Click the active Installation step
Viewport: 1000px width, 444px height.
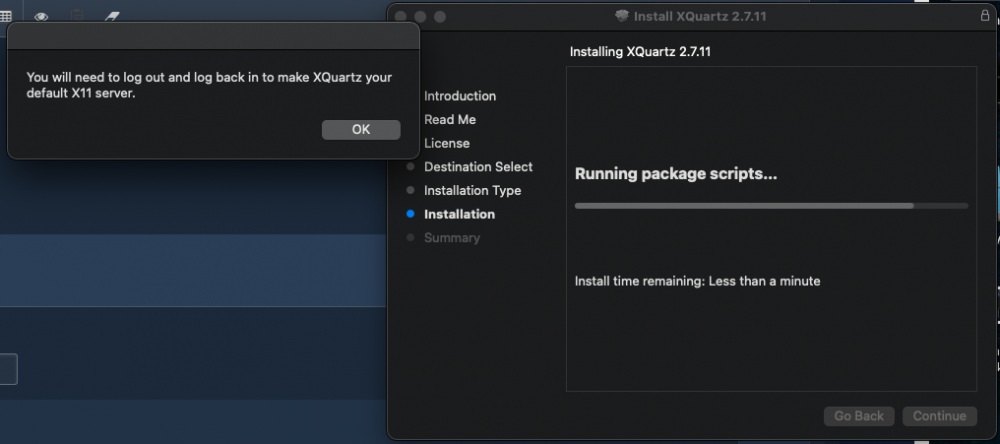(x=459, y=214)
